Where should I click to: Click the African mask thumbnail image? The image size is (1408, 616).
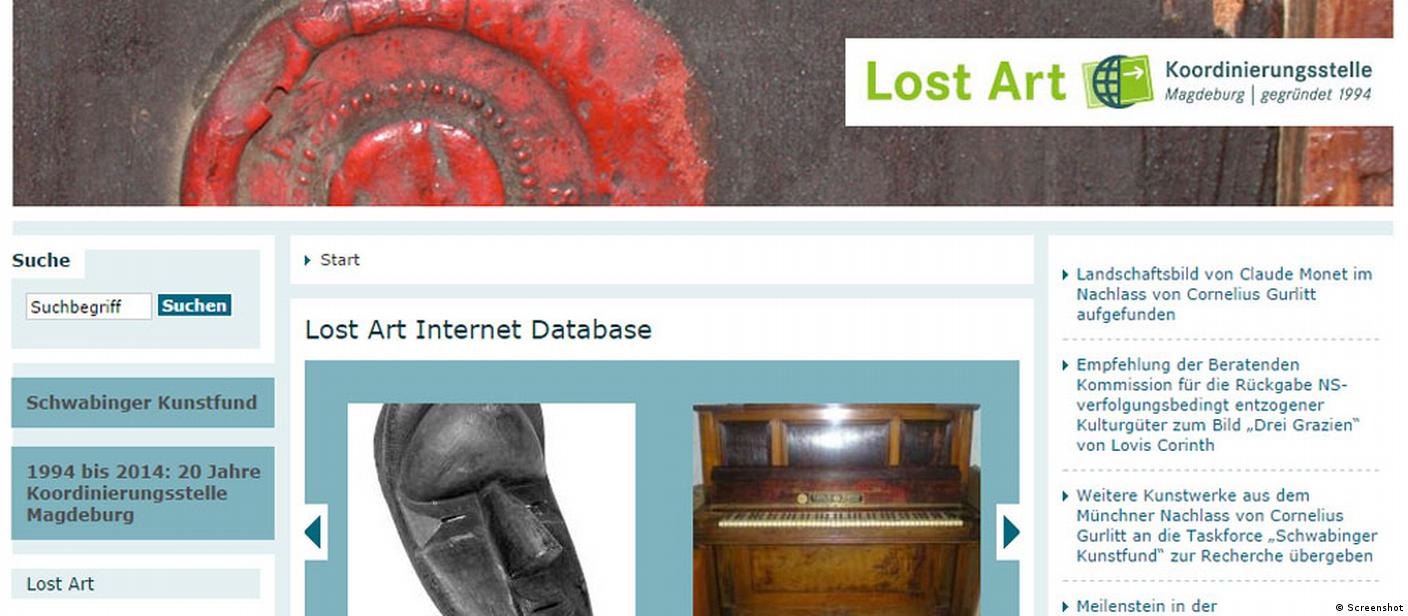(x=491, y=510)
